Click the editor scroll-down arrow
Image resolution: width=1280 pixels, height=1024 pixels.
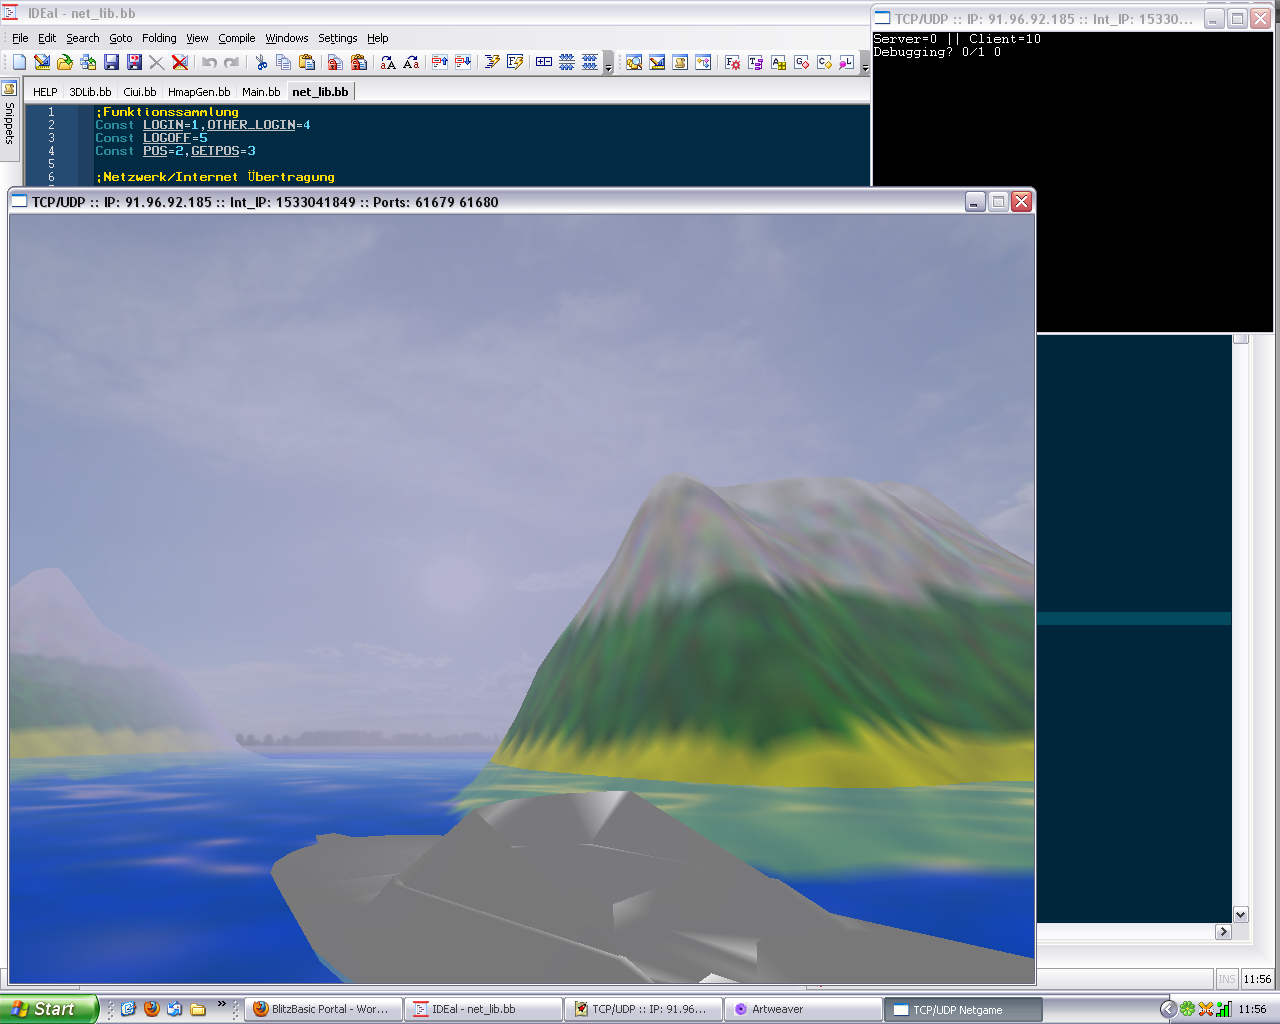(x=1241, y=914)
